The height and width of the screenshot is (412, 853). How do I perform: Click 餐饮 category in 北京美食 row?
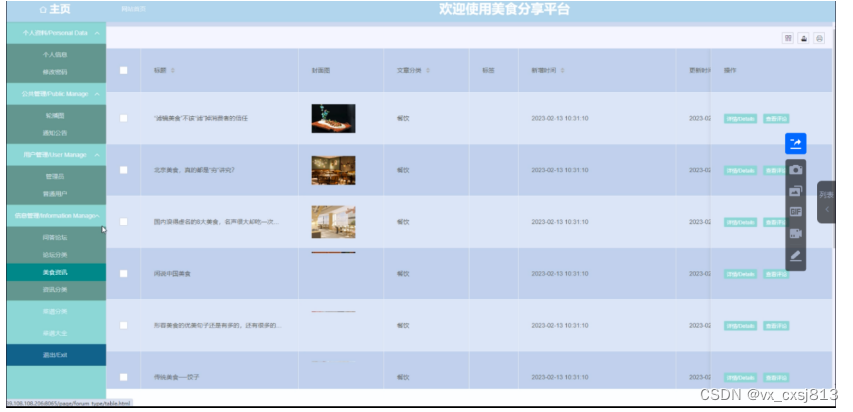click(403, 170)
